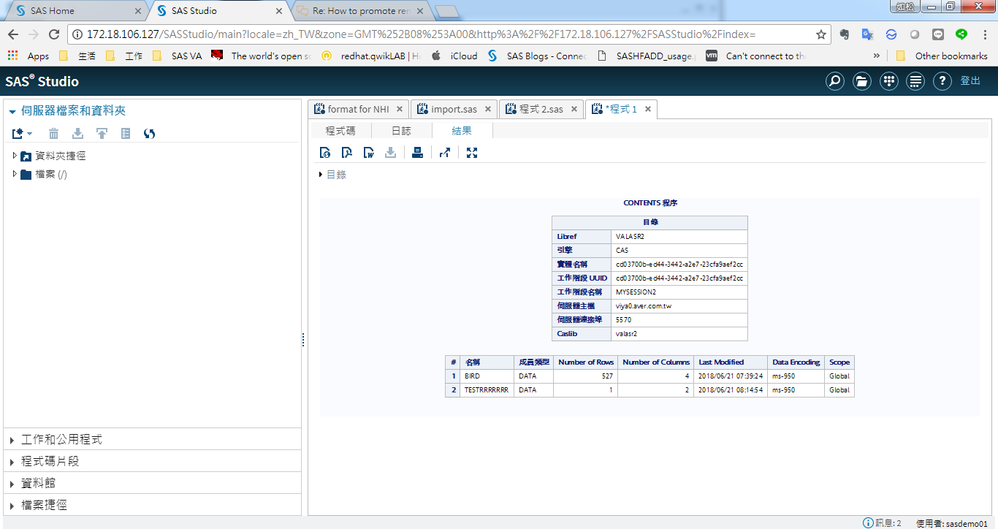Switch to the 日誌 log tab

(400, 131)
